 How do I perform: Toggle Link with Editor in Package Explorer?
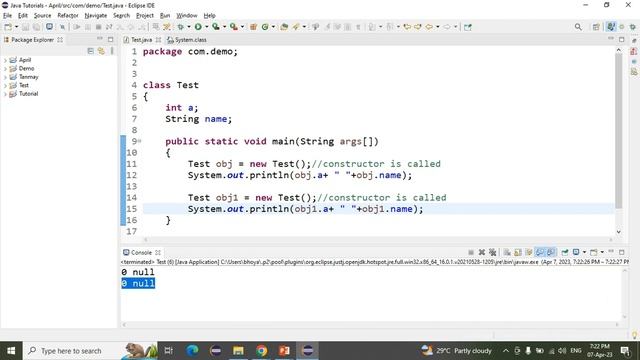tap(101, 51)
